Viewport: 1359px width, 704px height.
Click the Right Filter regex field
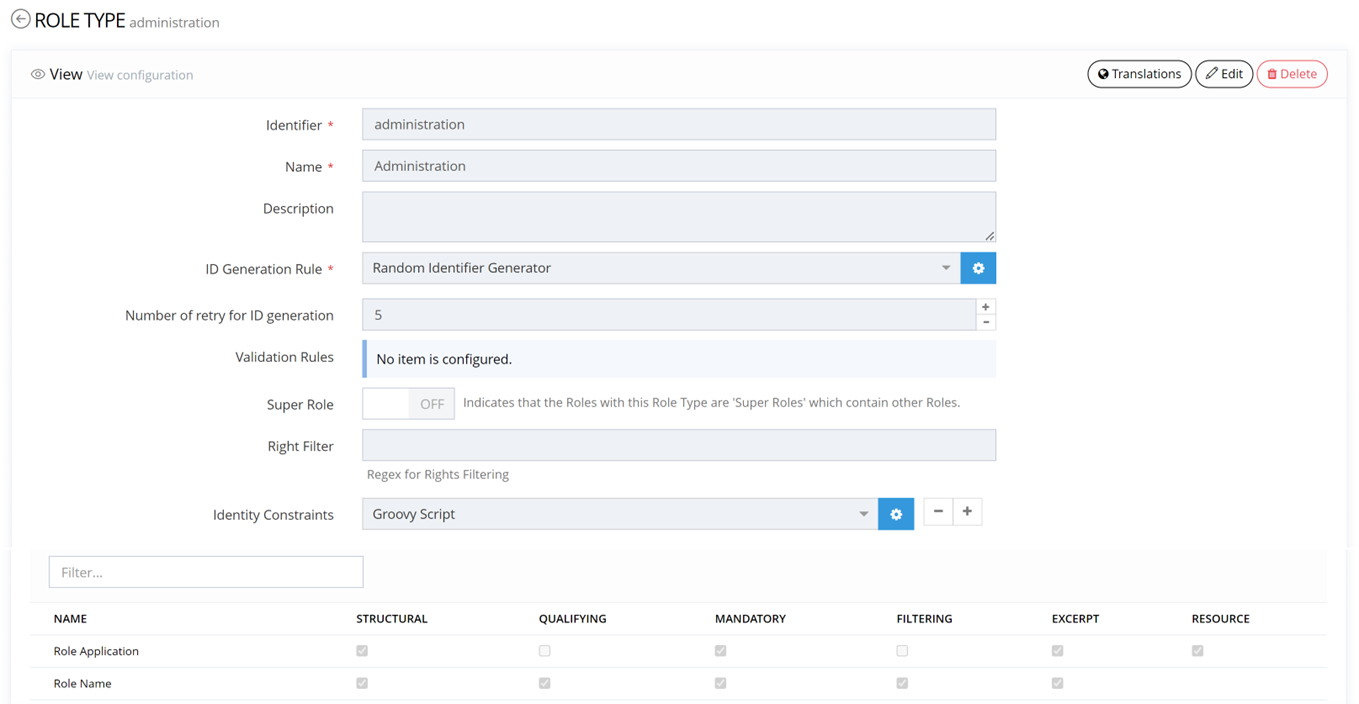pos(678,446)
